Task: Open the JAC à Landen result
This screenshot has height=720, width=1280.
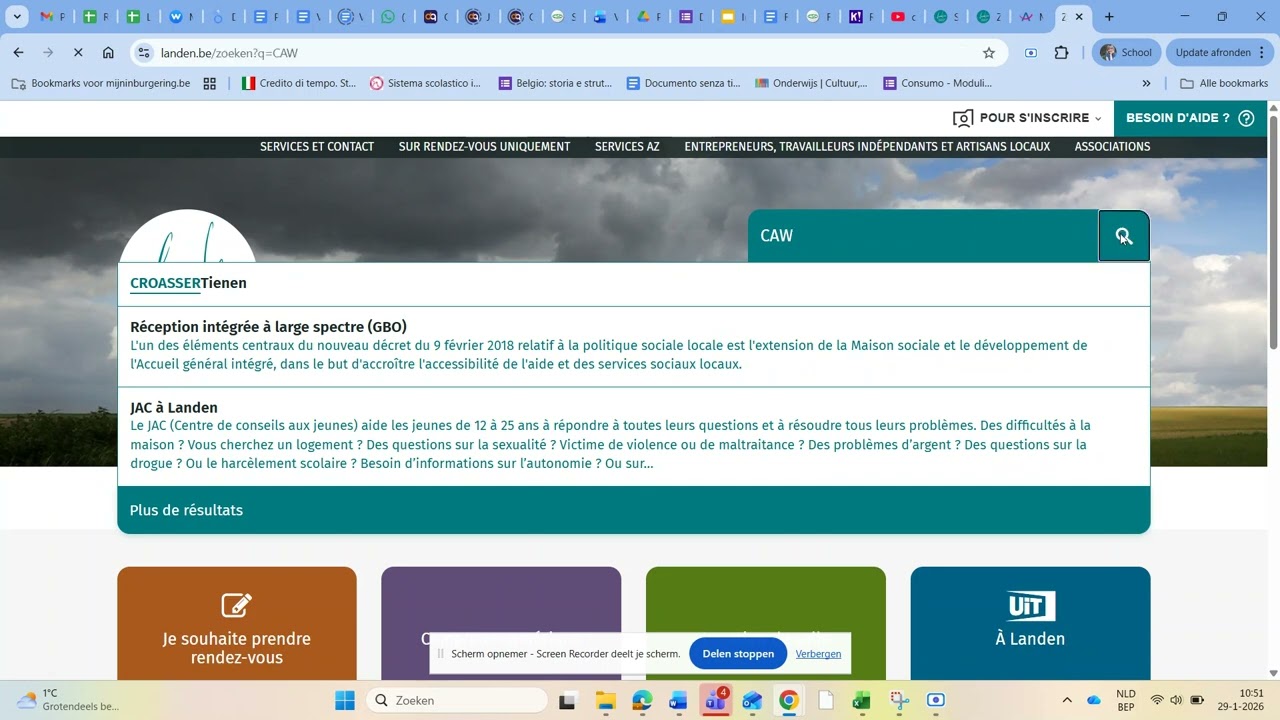Action: [x=633, y=437]
